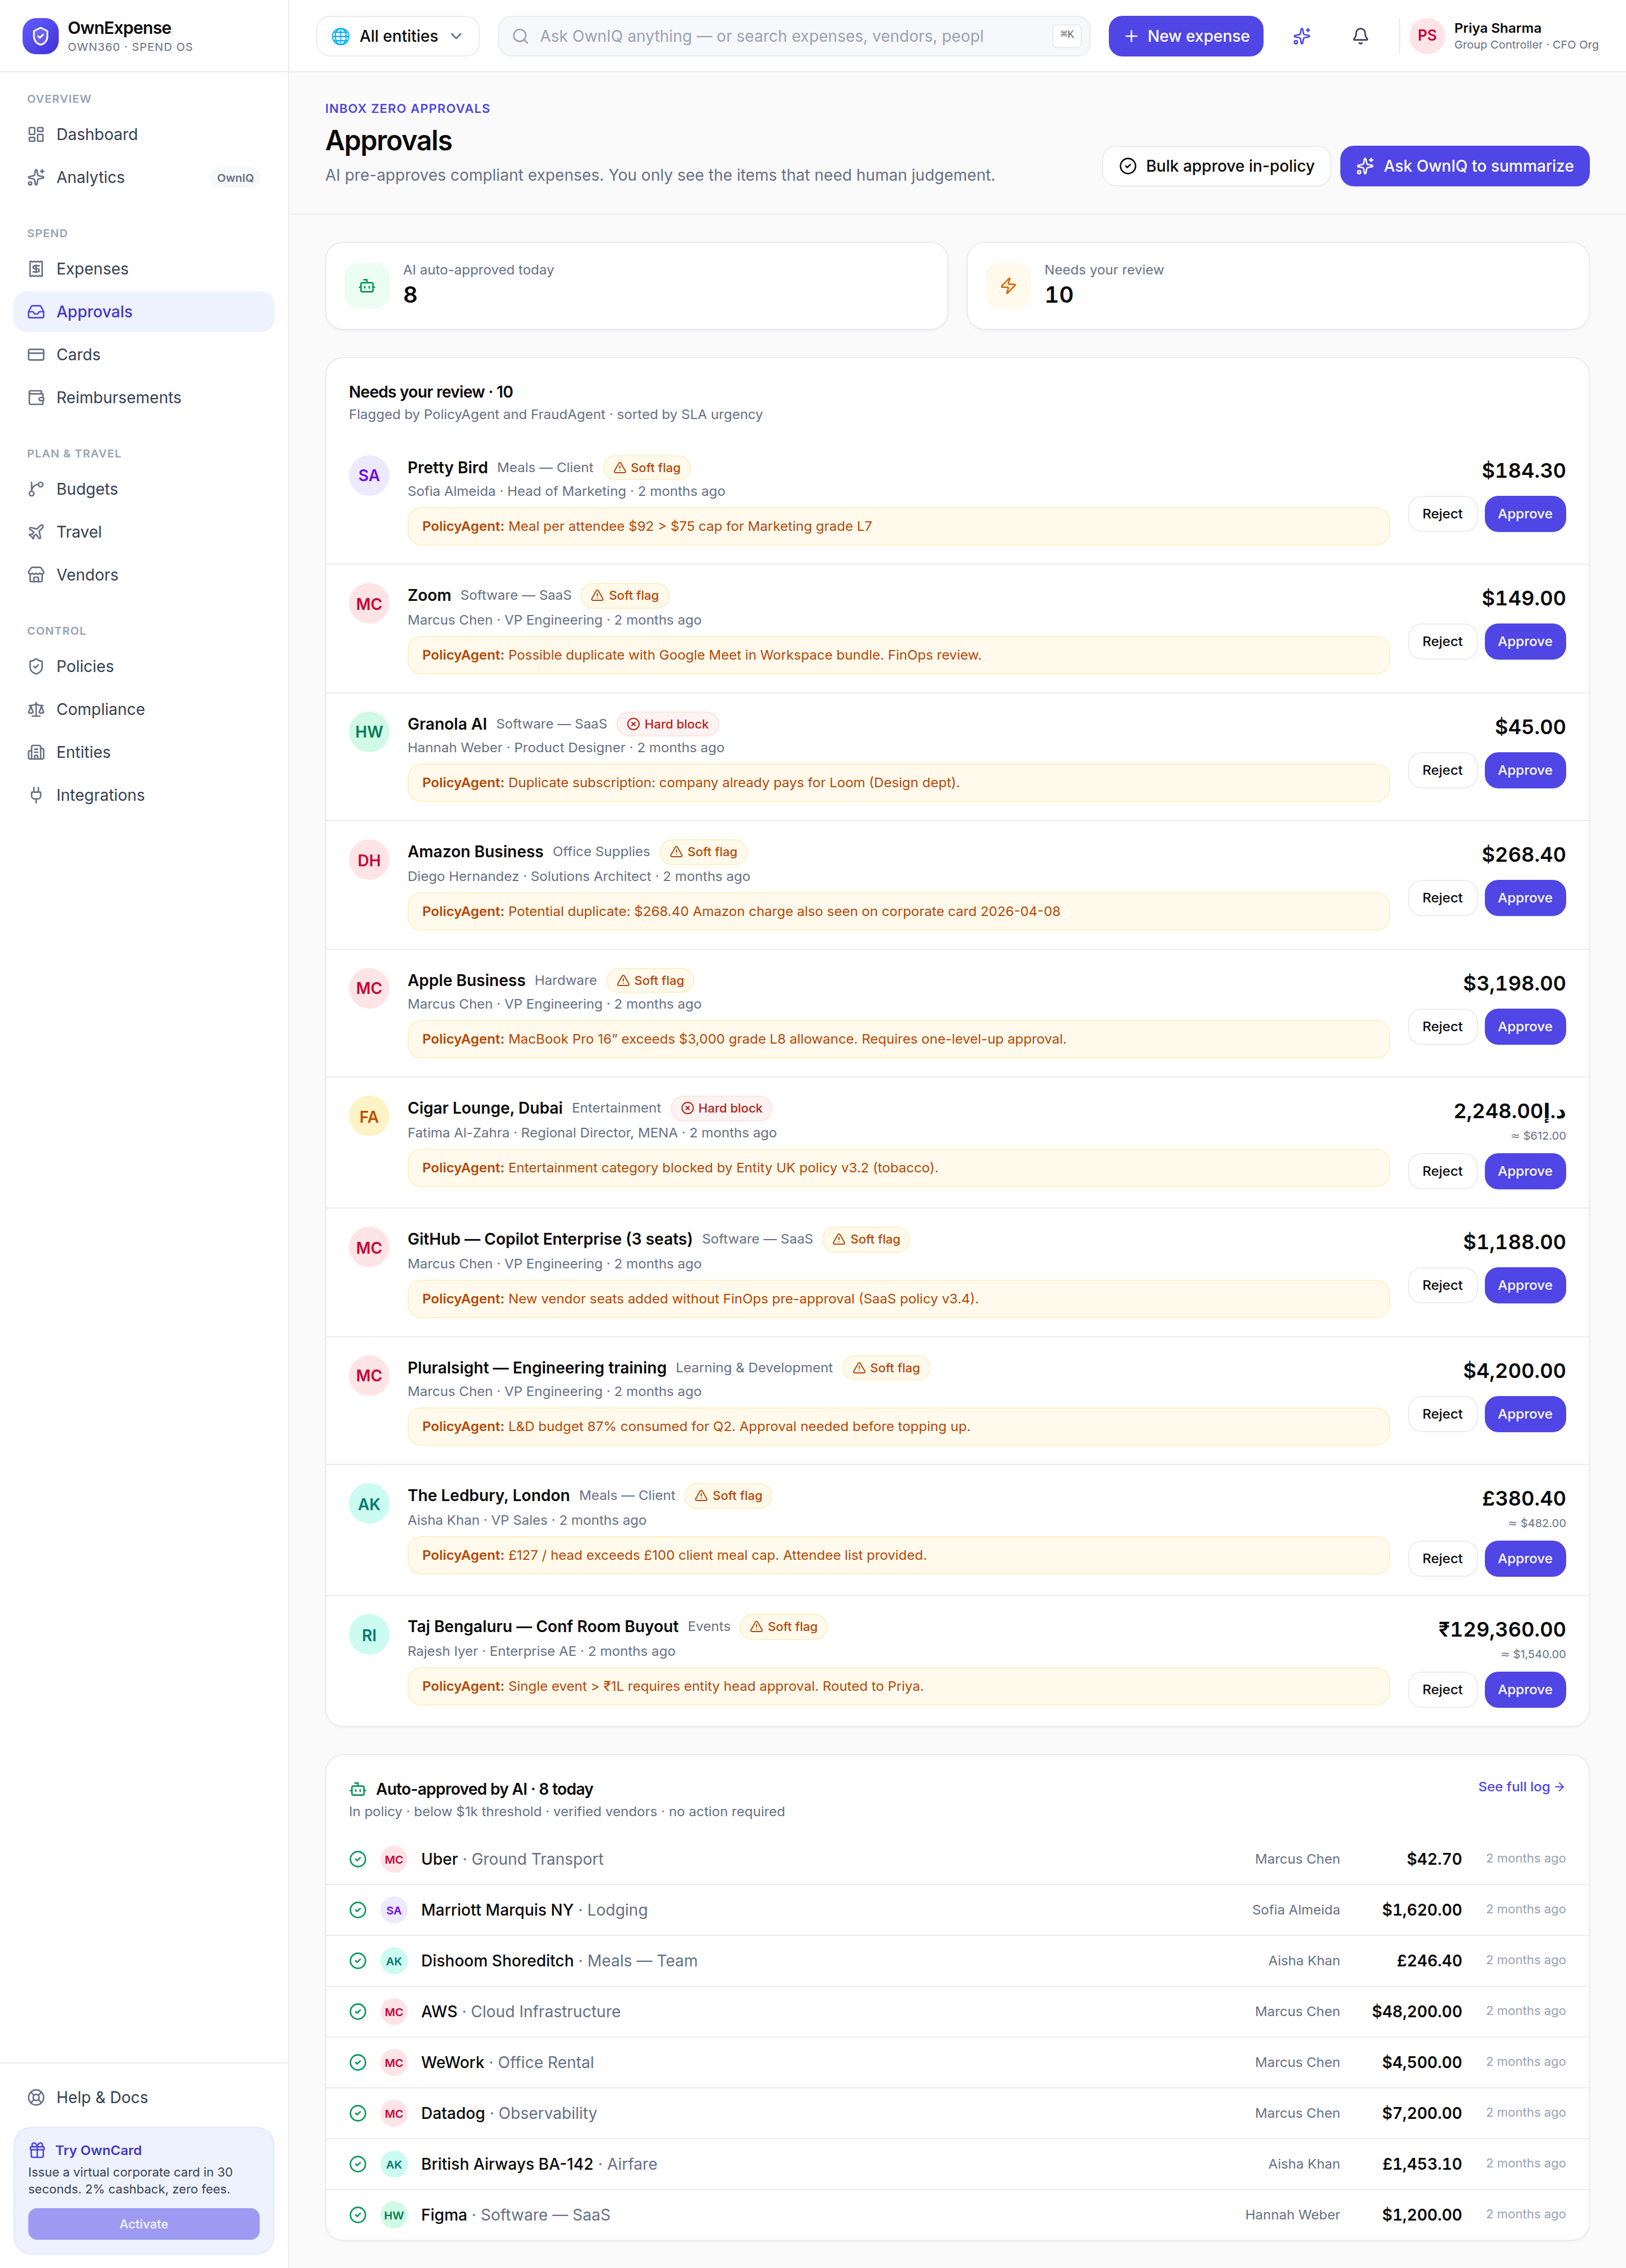Click the Dishoom Shoreditch entry
This screenshot has height=2268, width=1626.
coord(559,1961)
